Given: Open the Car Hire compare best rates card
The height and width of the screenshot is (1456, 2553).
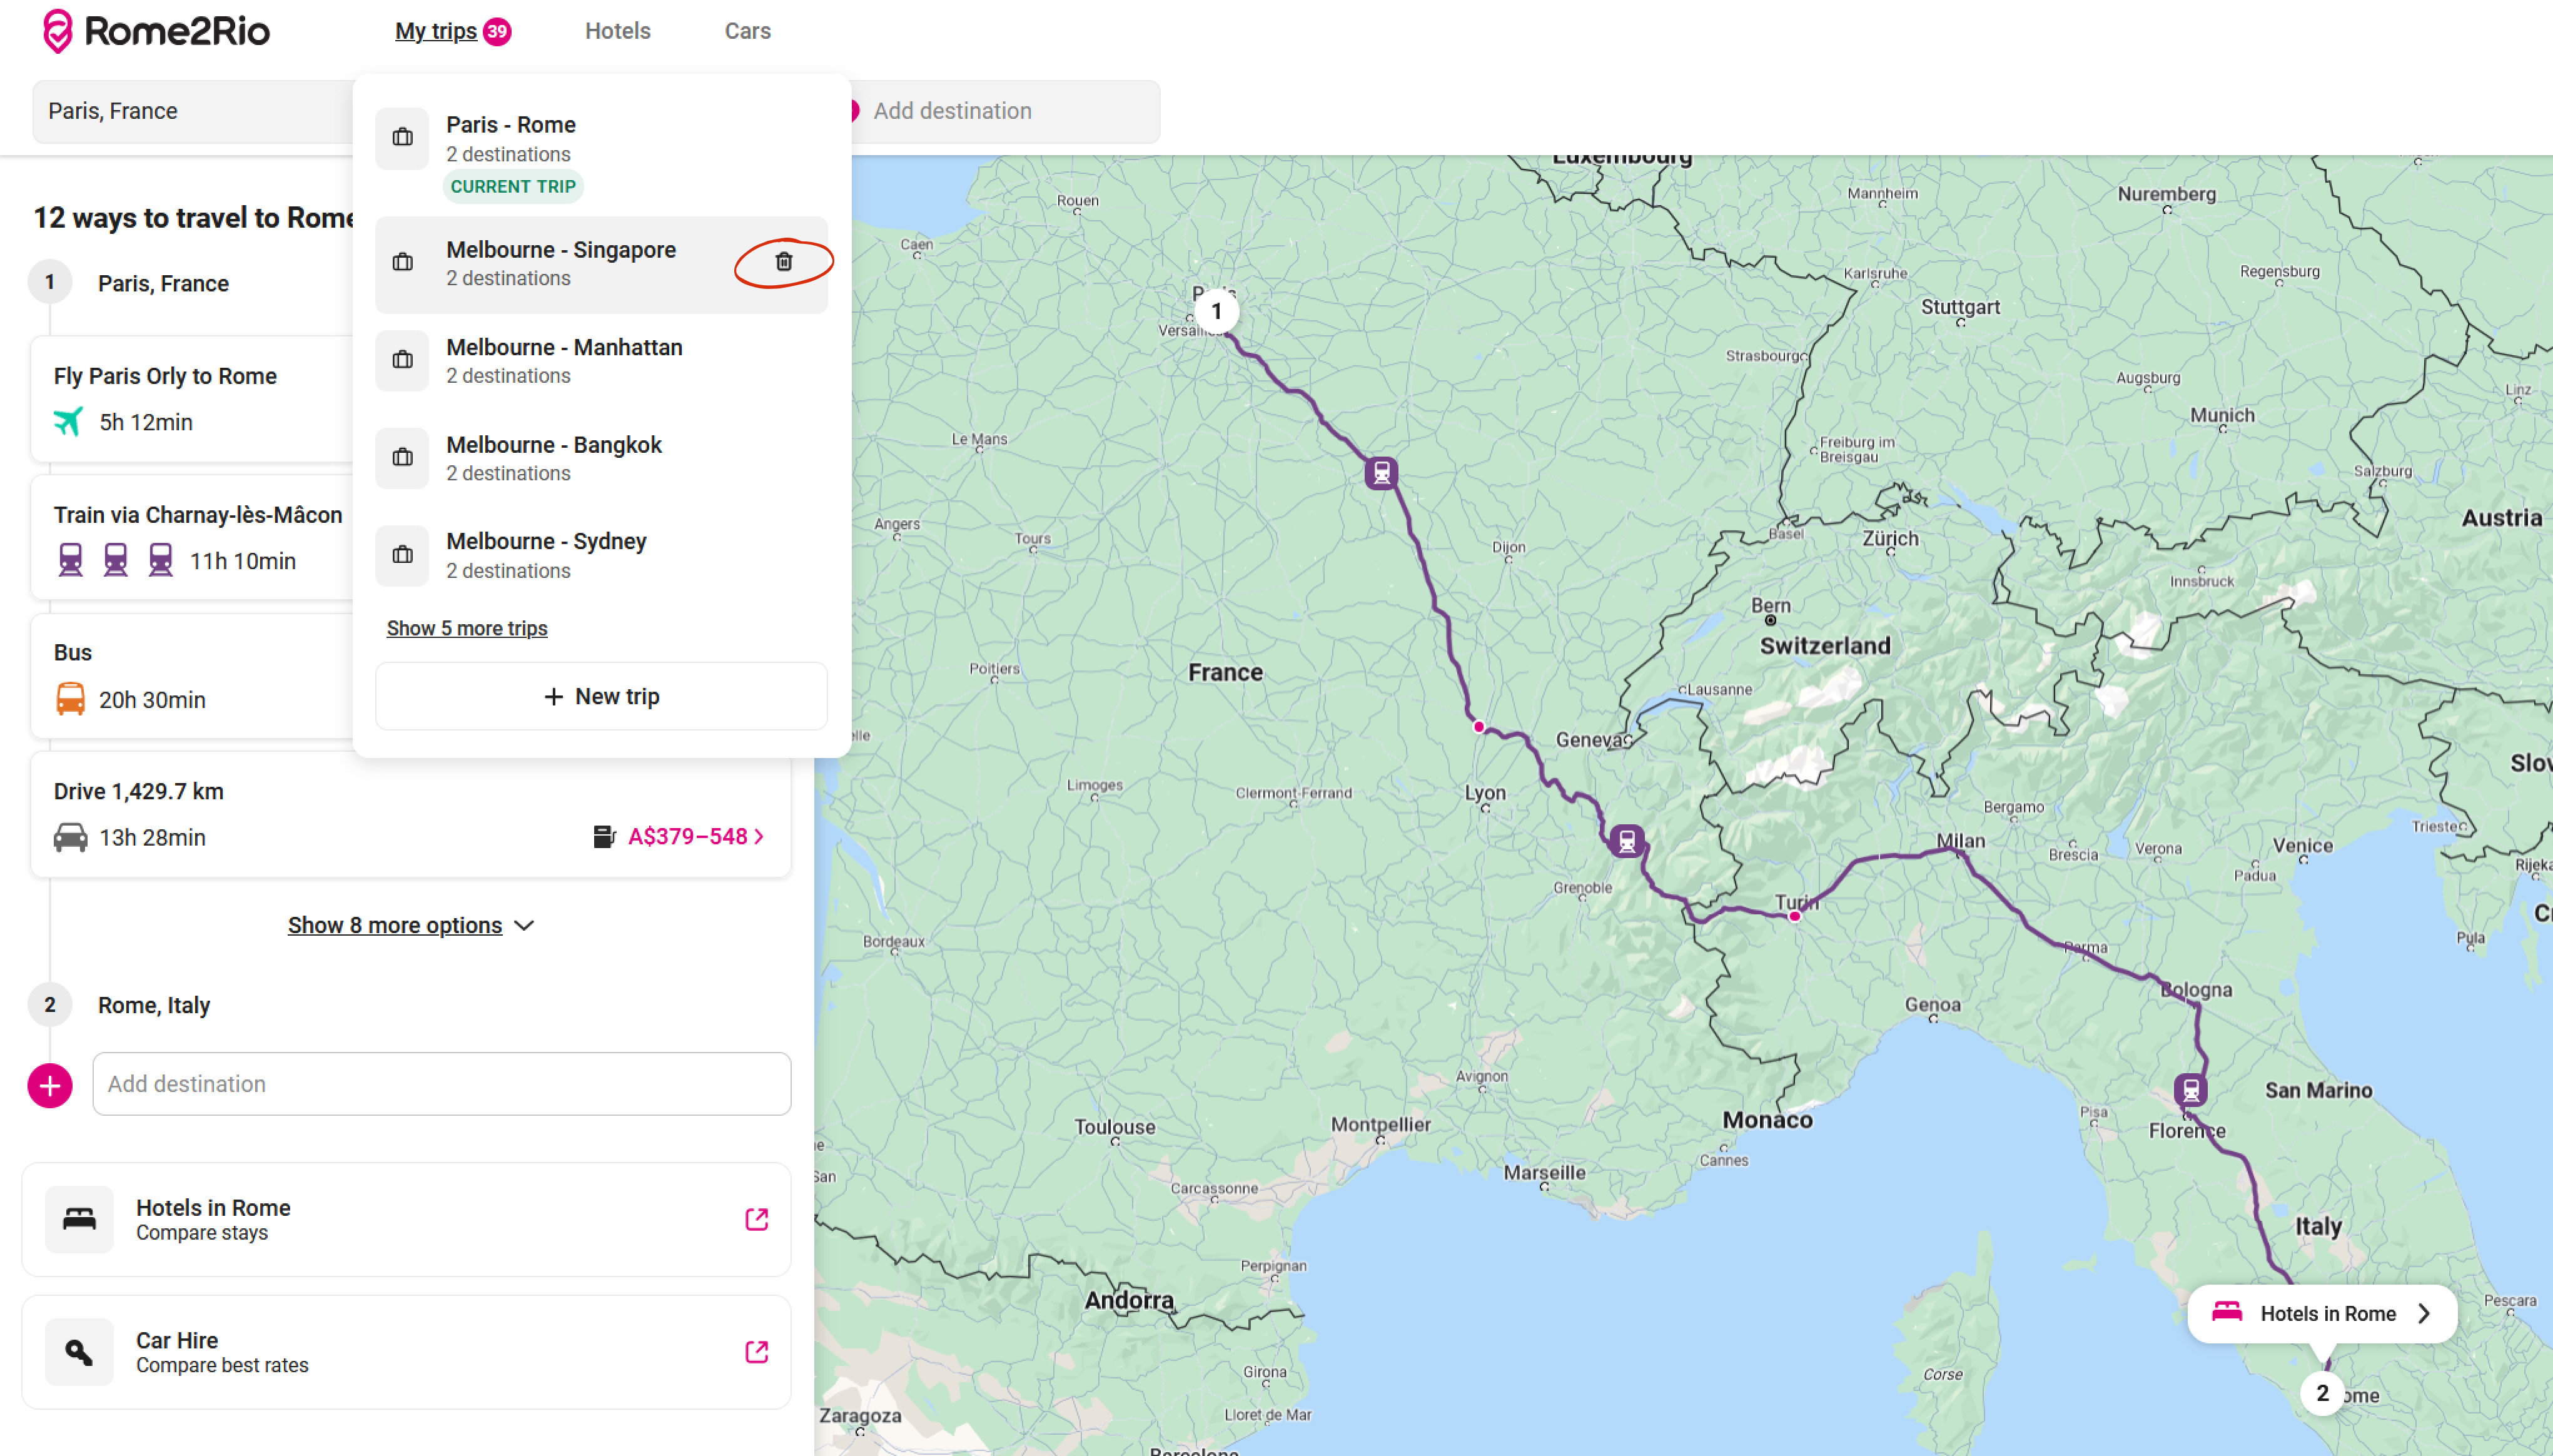Looking at the screenshot, I should [x=407, y=1352].
